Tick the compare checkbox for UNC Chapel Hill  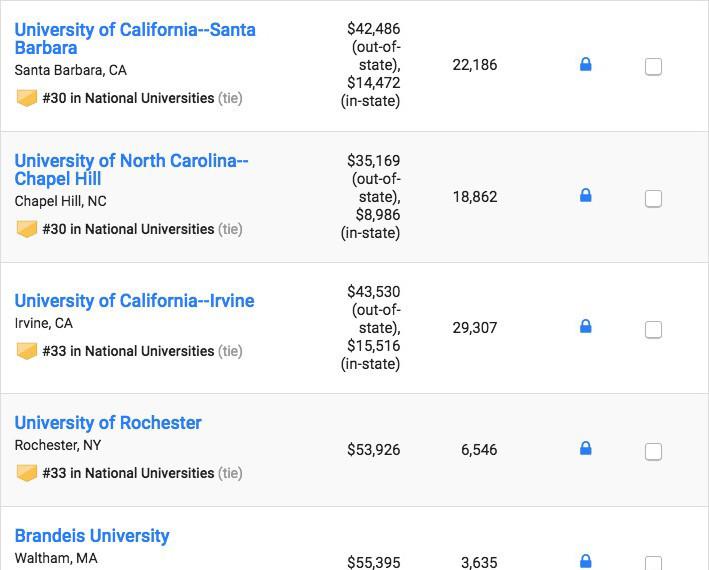(653, 199)
